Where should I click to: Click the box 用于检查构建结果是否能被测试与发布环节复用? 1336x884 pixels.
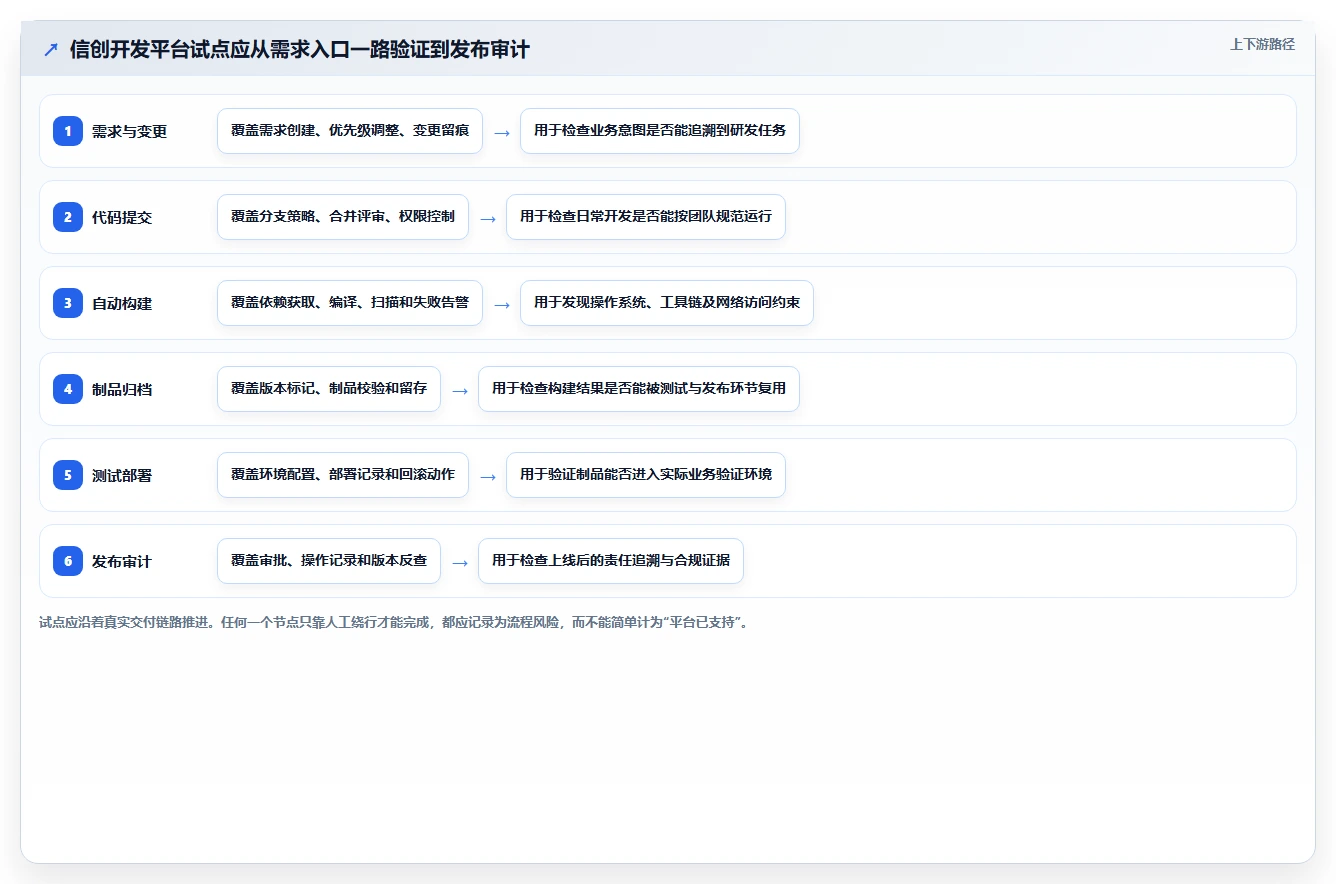(x=639, y=389)
